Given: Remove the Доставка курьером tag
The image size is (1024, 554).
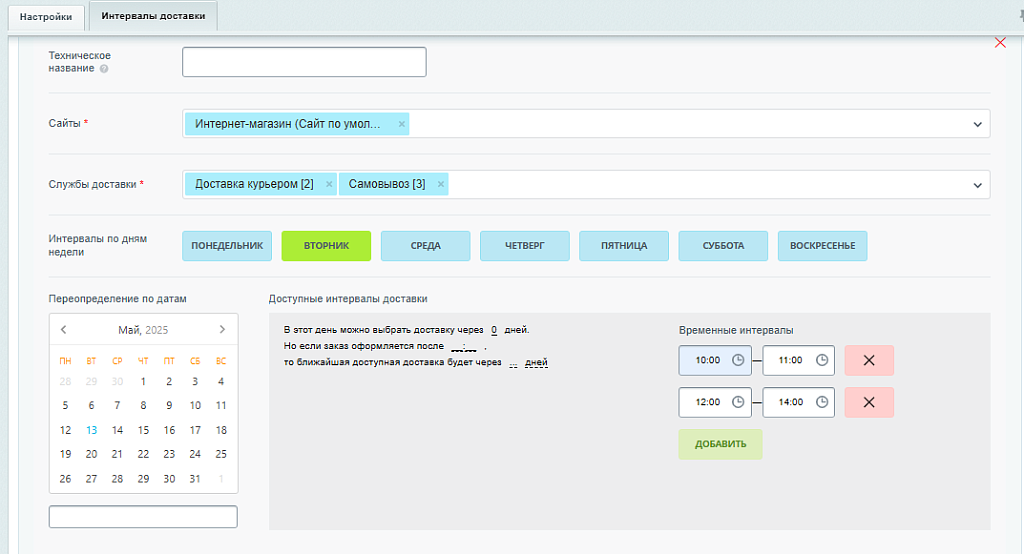Looking at the screenshot, I should coord(329,185).
